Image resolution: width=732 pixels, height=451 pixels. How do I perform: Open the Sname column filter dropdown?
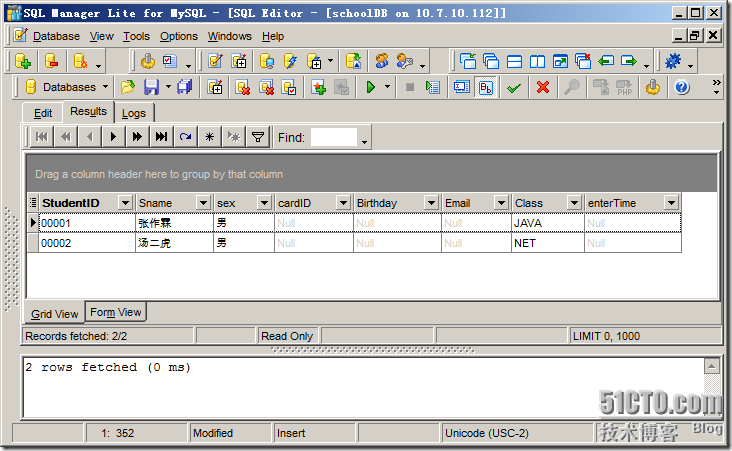pyautogui.click(x=203, y=203)
